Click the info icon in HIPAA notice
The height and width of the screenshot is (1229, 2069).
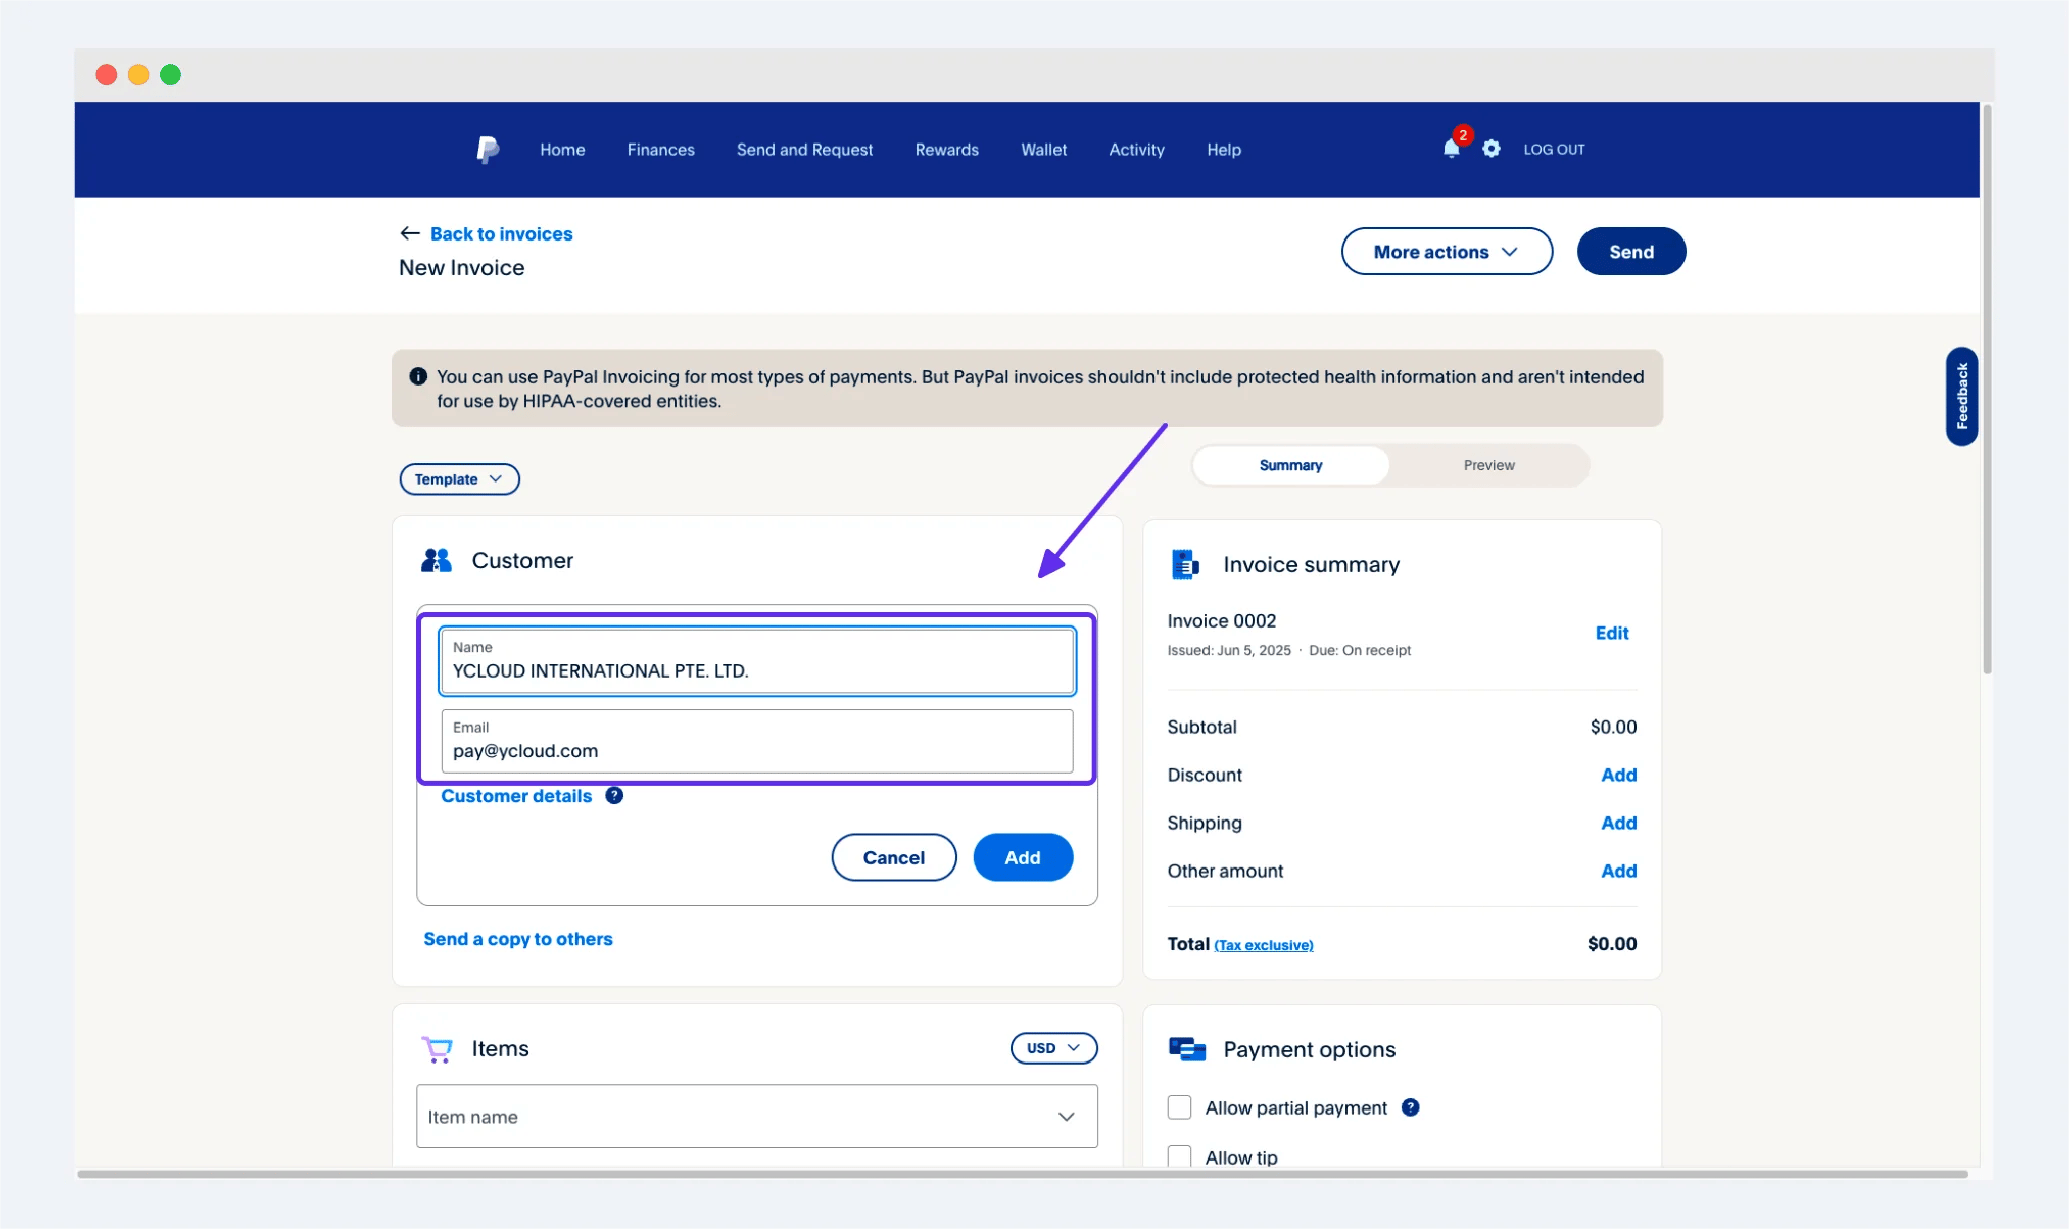coord(418,377)
